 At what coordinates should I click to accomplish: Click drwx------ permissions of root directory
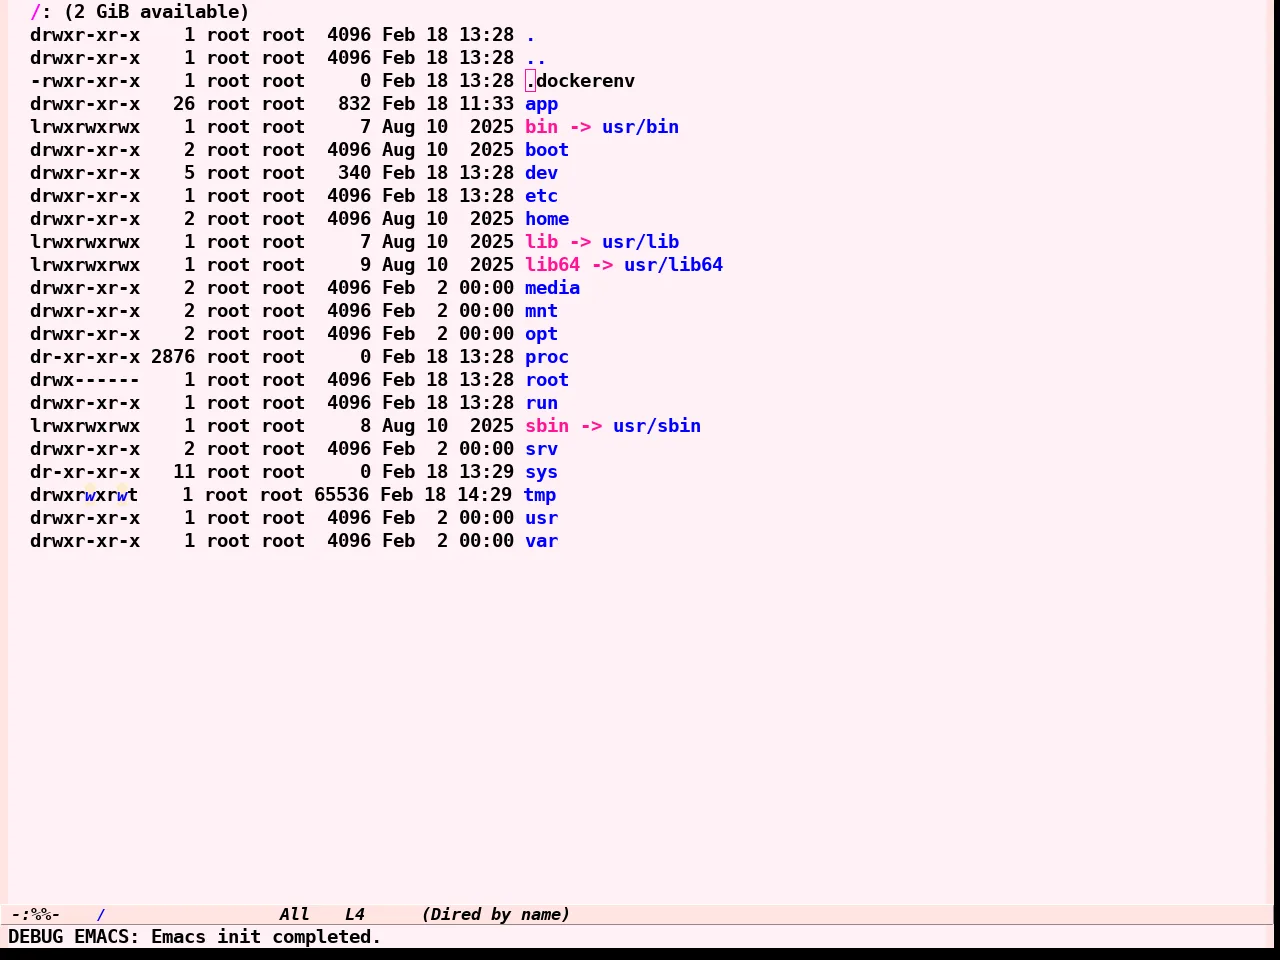click(85, 380)
